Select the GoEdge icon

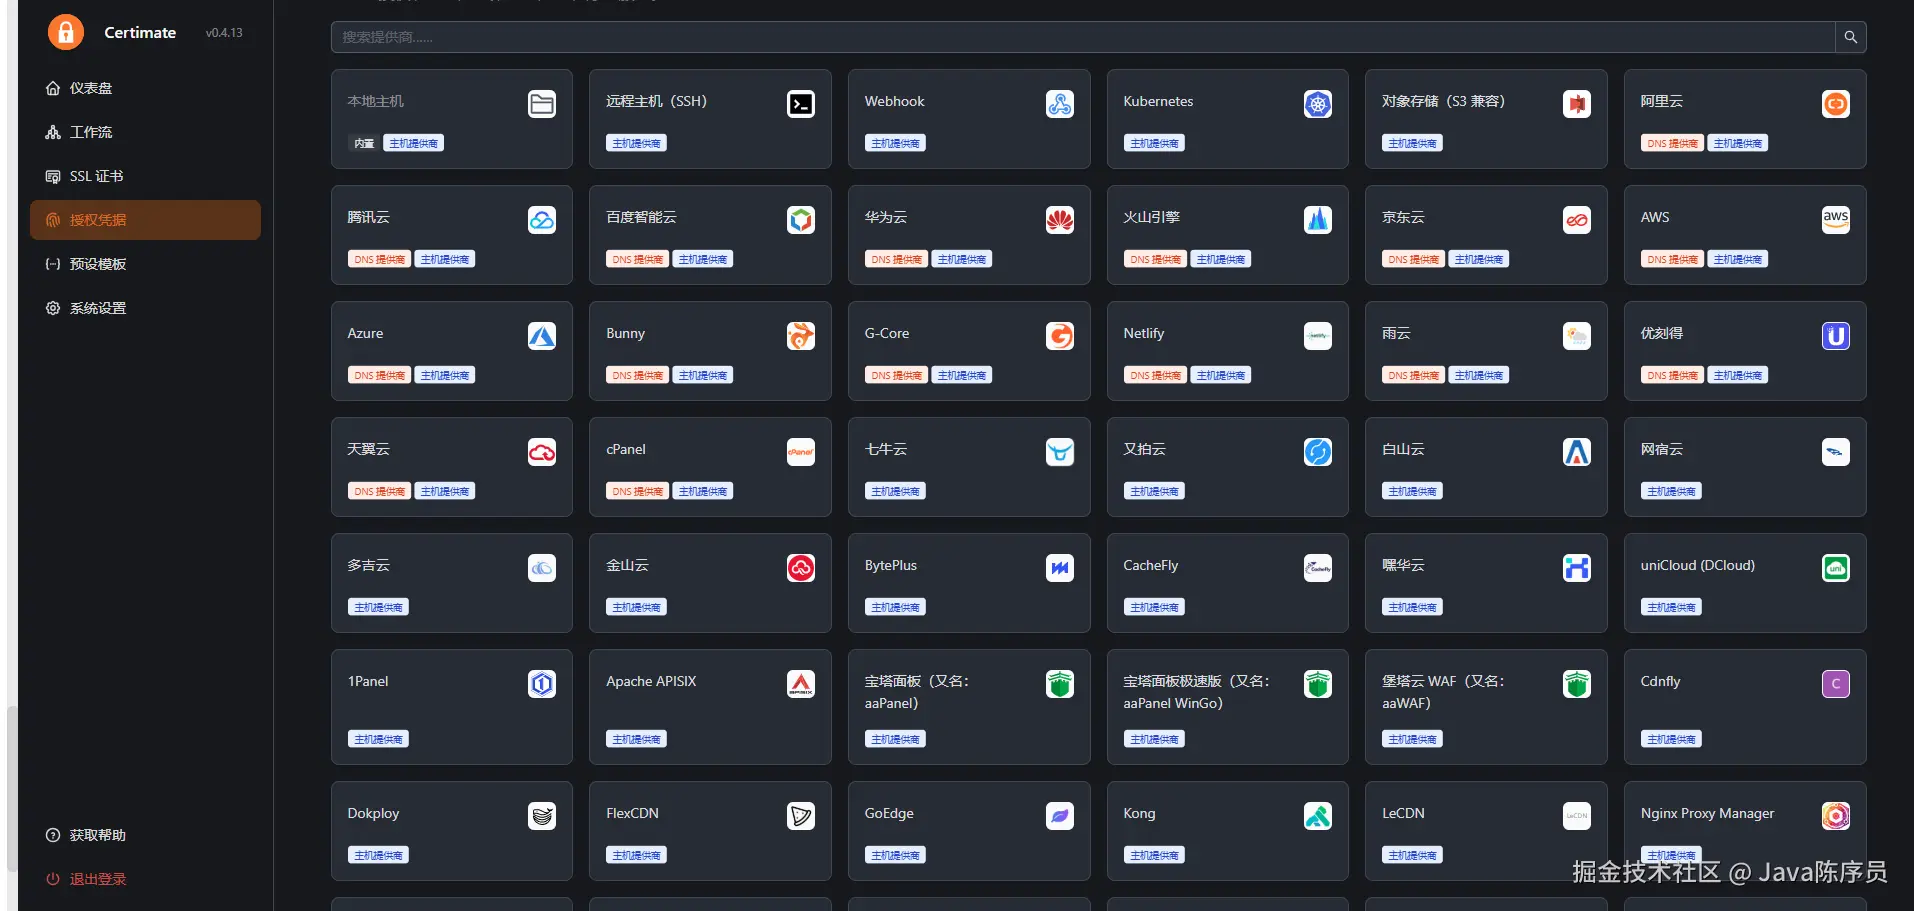tap(1060, 816)
